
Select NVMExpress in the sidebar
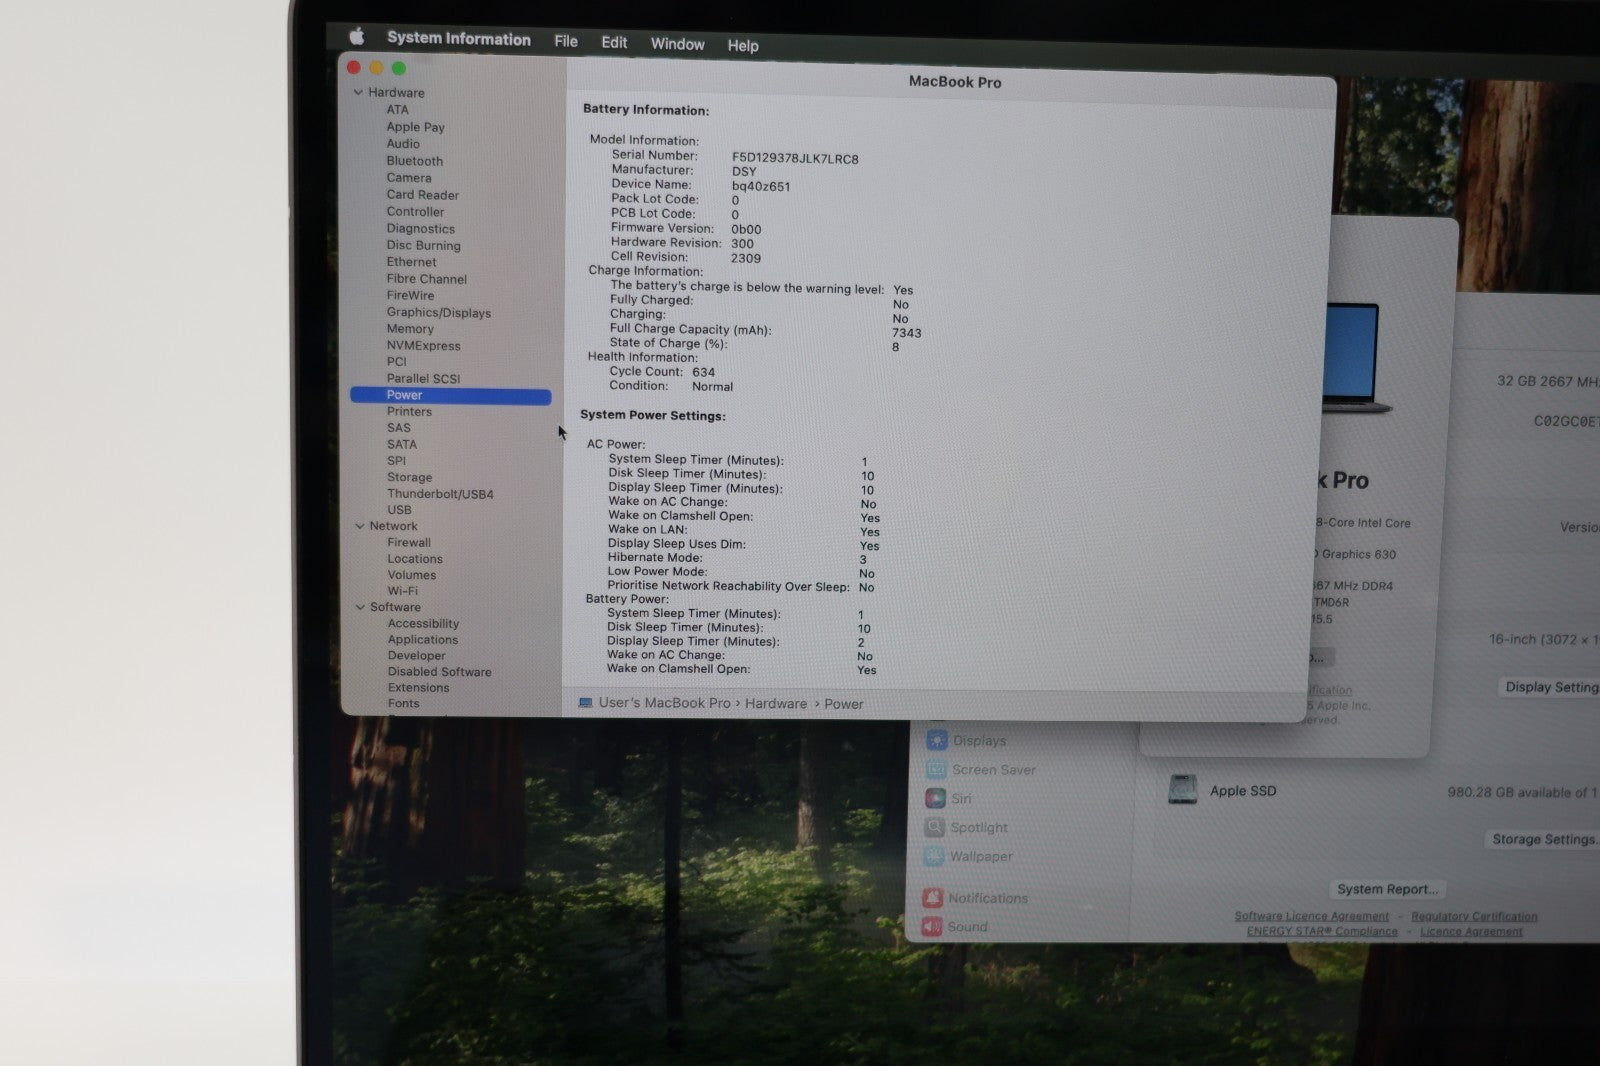pyautogui.click(x=424, y=346)
